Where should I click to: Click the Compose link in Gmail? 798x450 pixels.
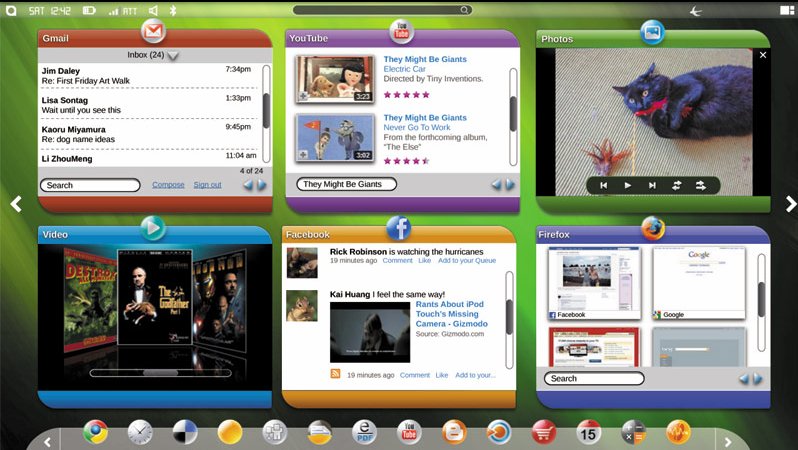[x=168, y=185]
